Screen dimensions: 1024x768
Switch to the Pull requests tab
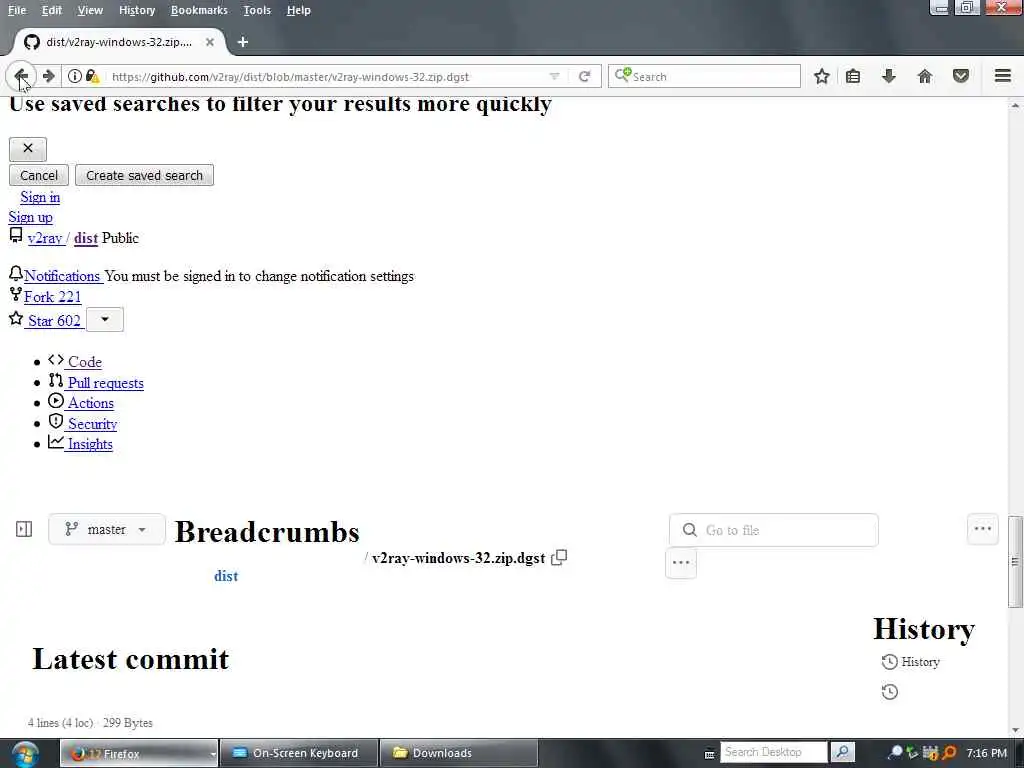(x=105, y=383)
